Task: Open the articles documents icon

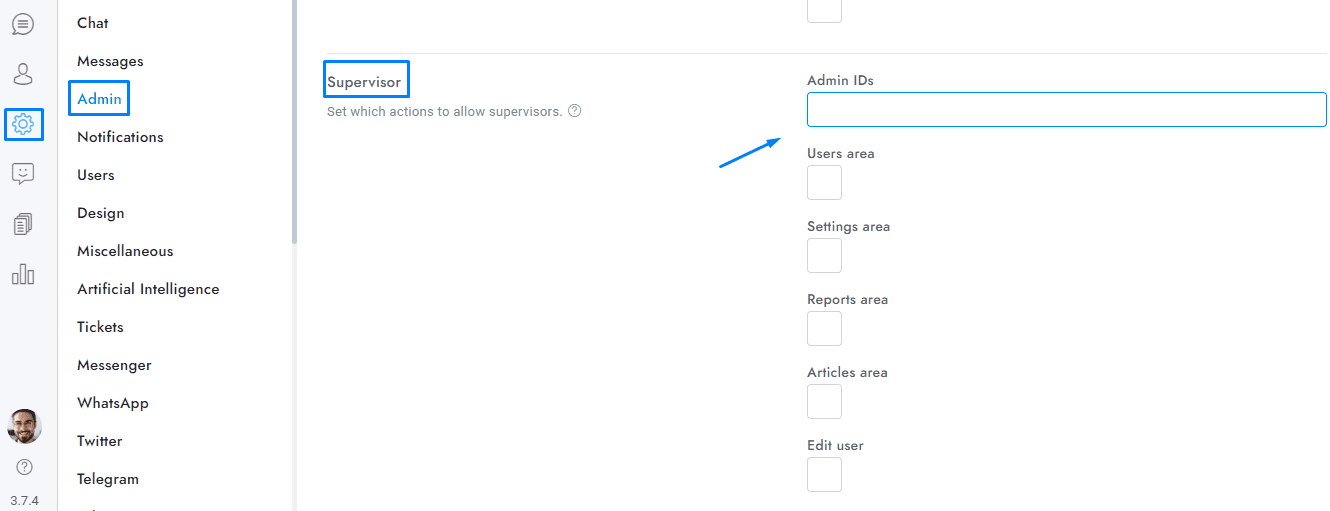Action: [x=23, y=224]
